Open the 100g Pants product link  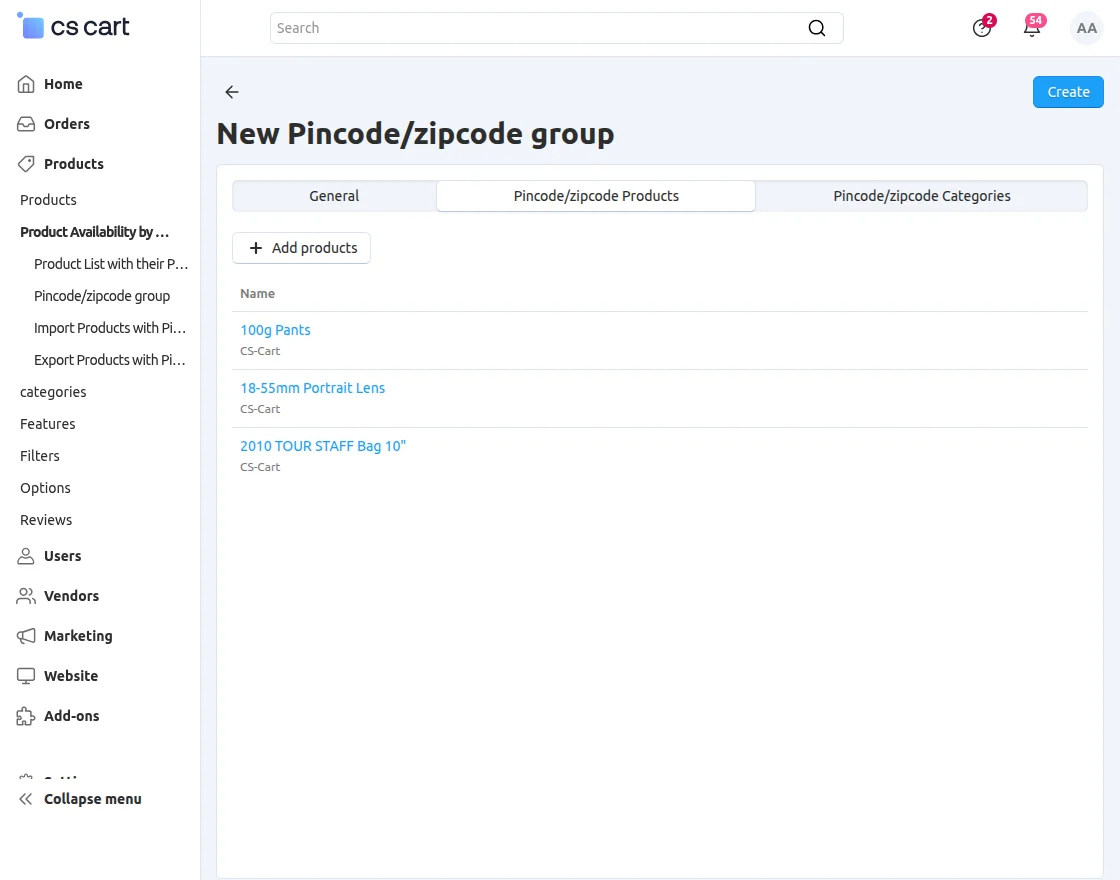[275, 330]
